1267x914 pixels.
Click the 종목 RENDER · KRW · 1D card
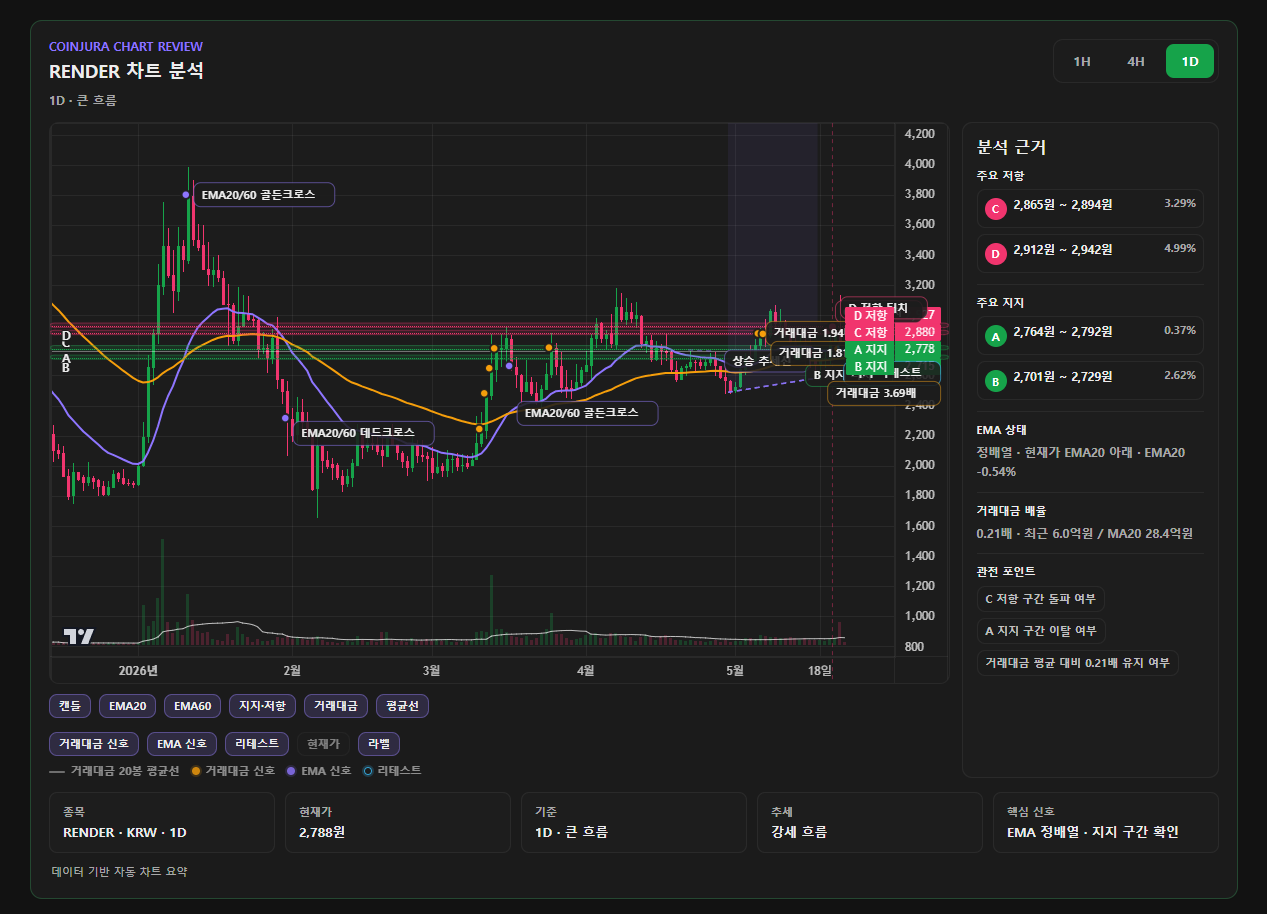point(162,822)
